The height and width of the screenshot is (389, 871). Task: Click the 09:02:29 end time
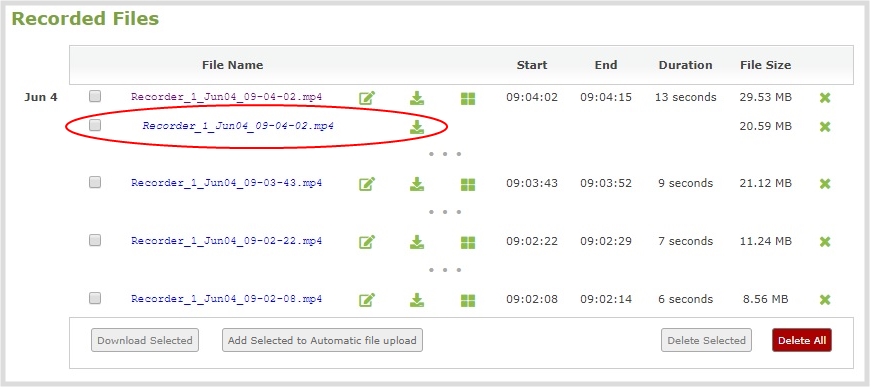[x=606, y=241]
